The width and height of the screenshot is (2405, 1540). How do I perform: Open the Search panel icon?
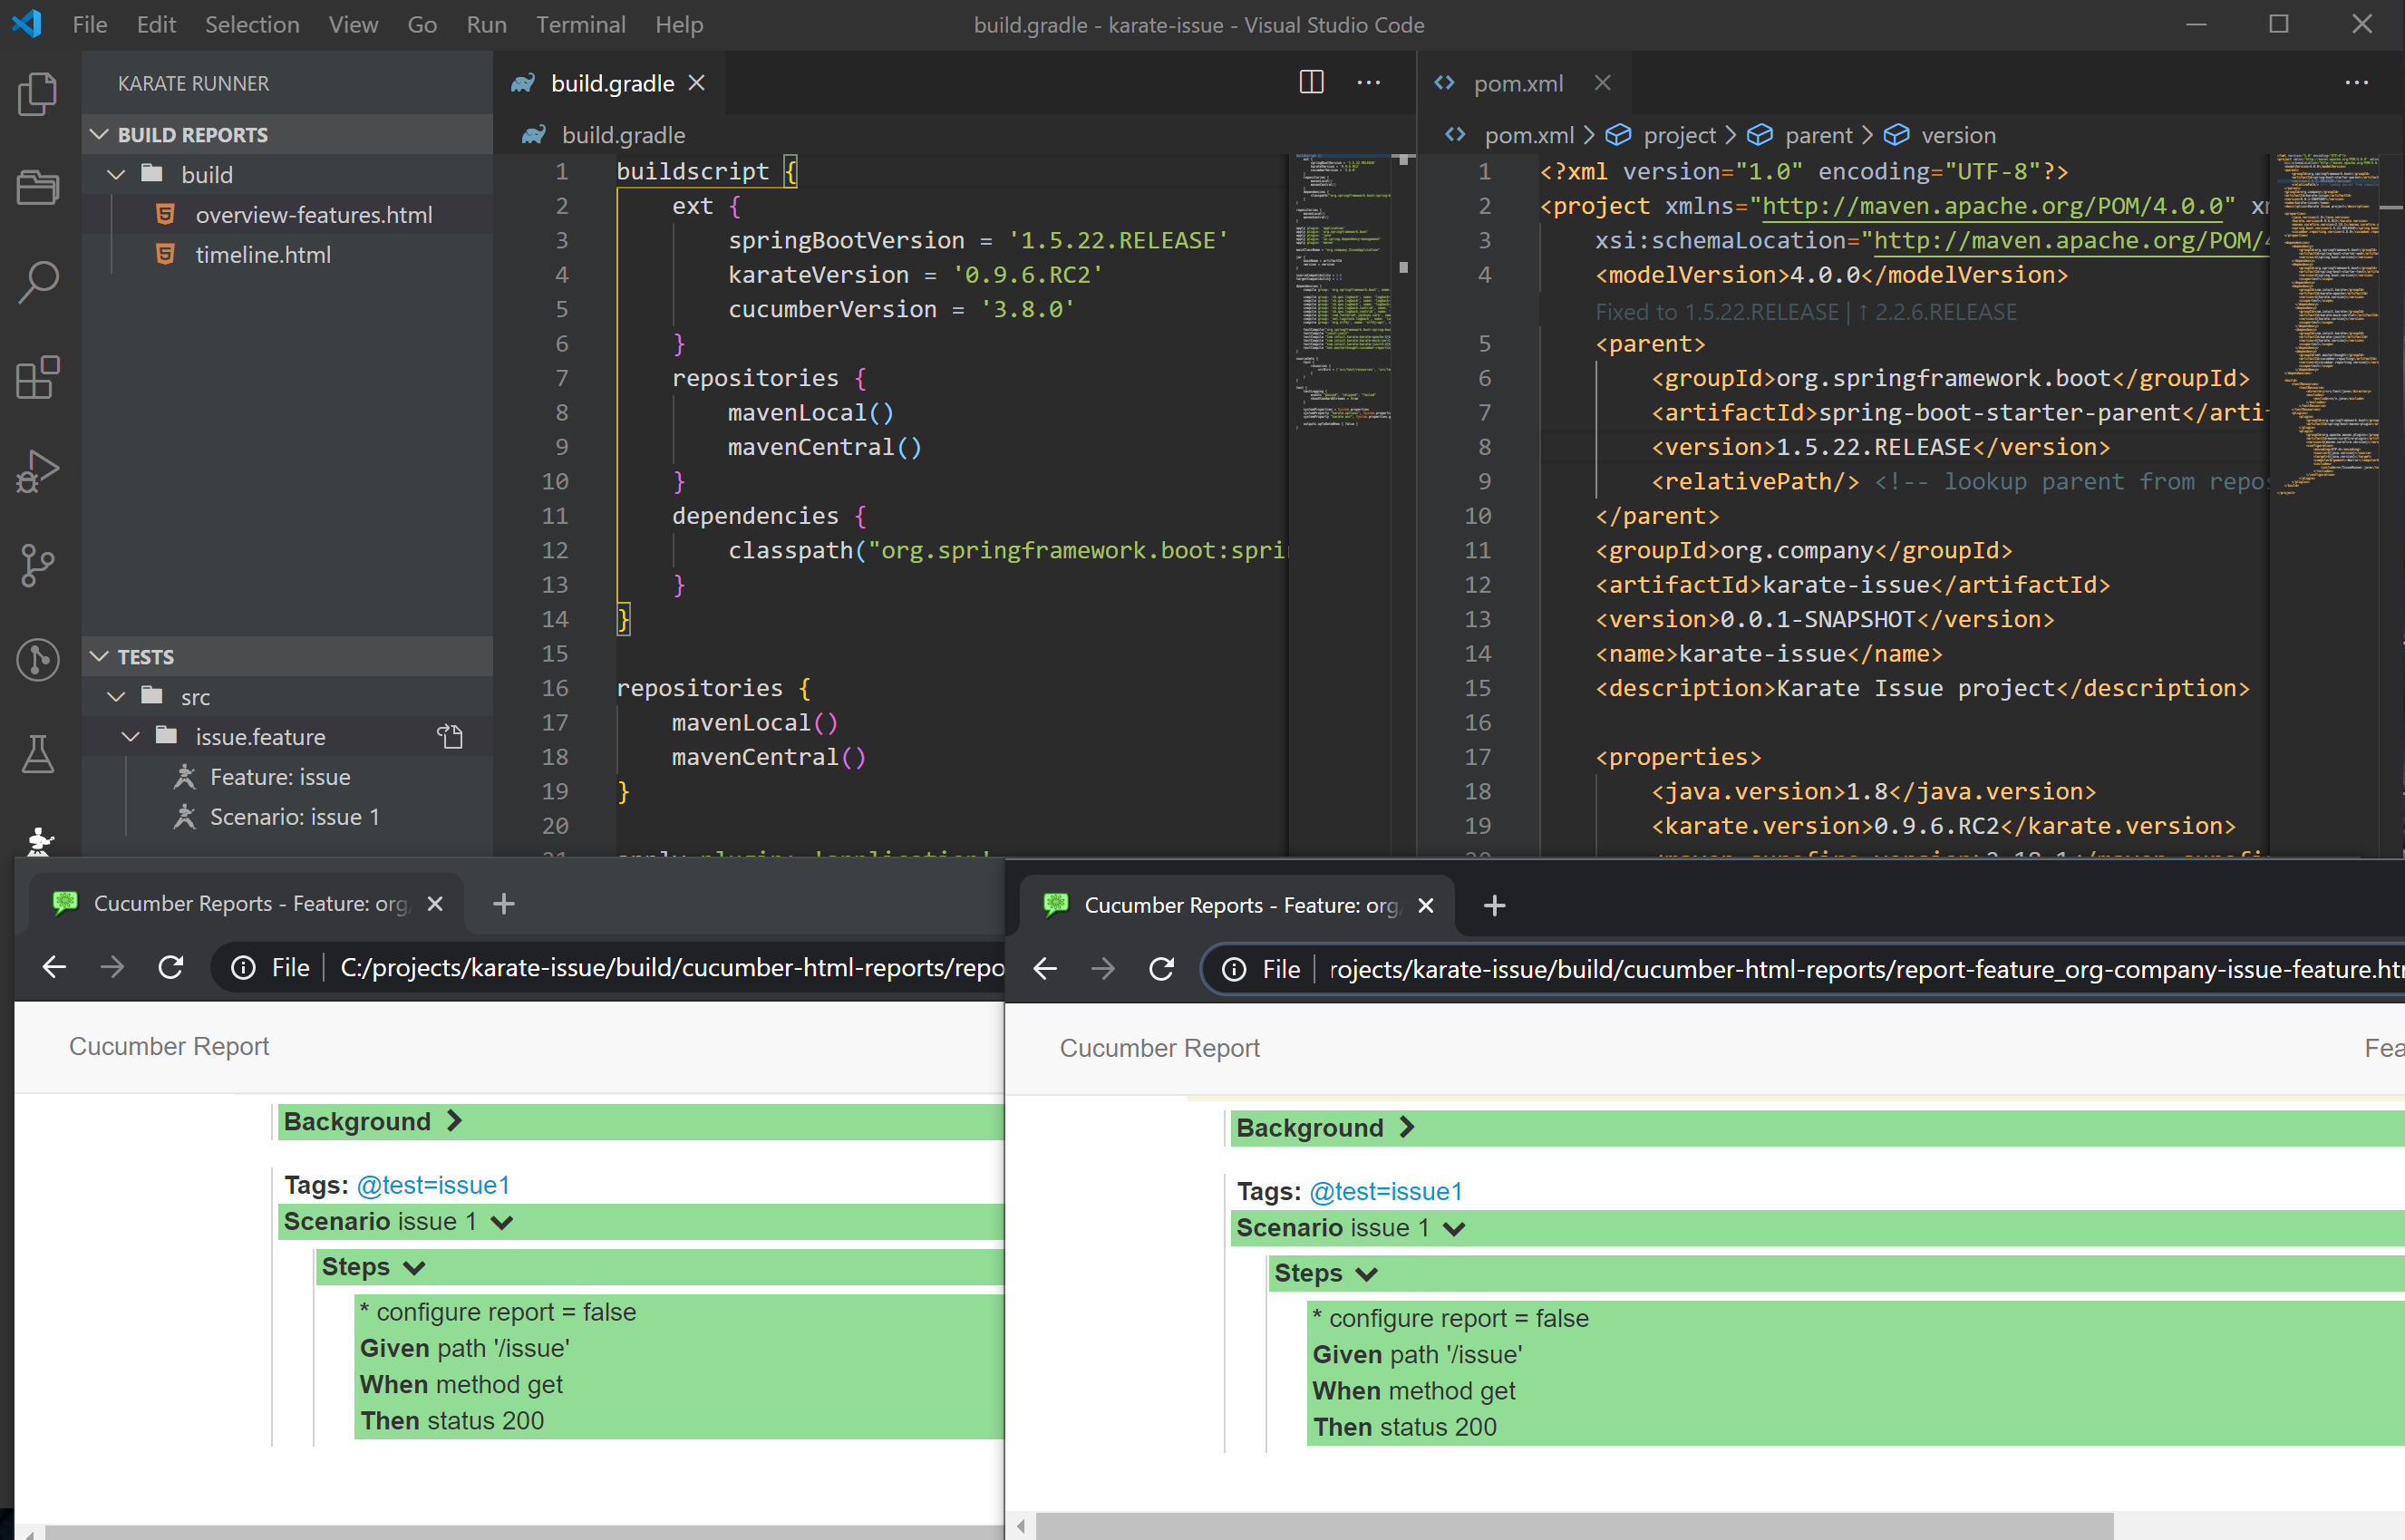37,281
